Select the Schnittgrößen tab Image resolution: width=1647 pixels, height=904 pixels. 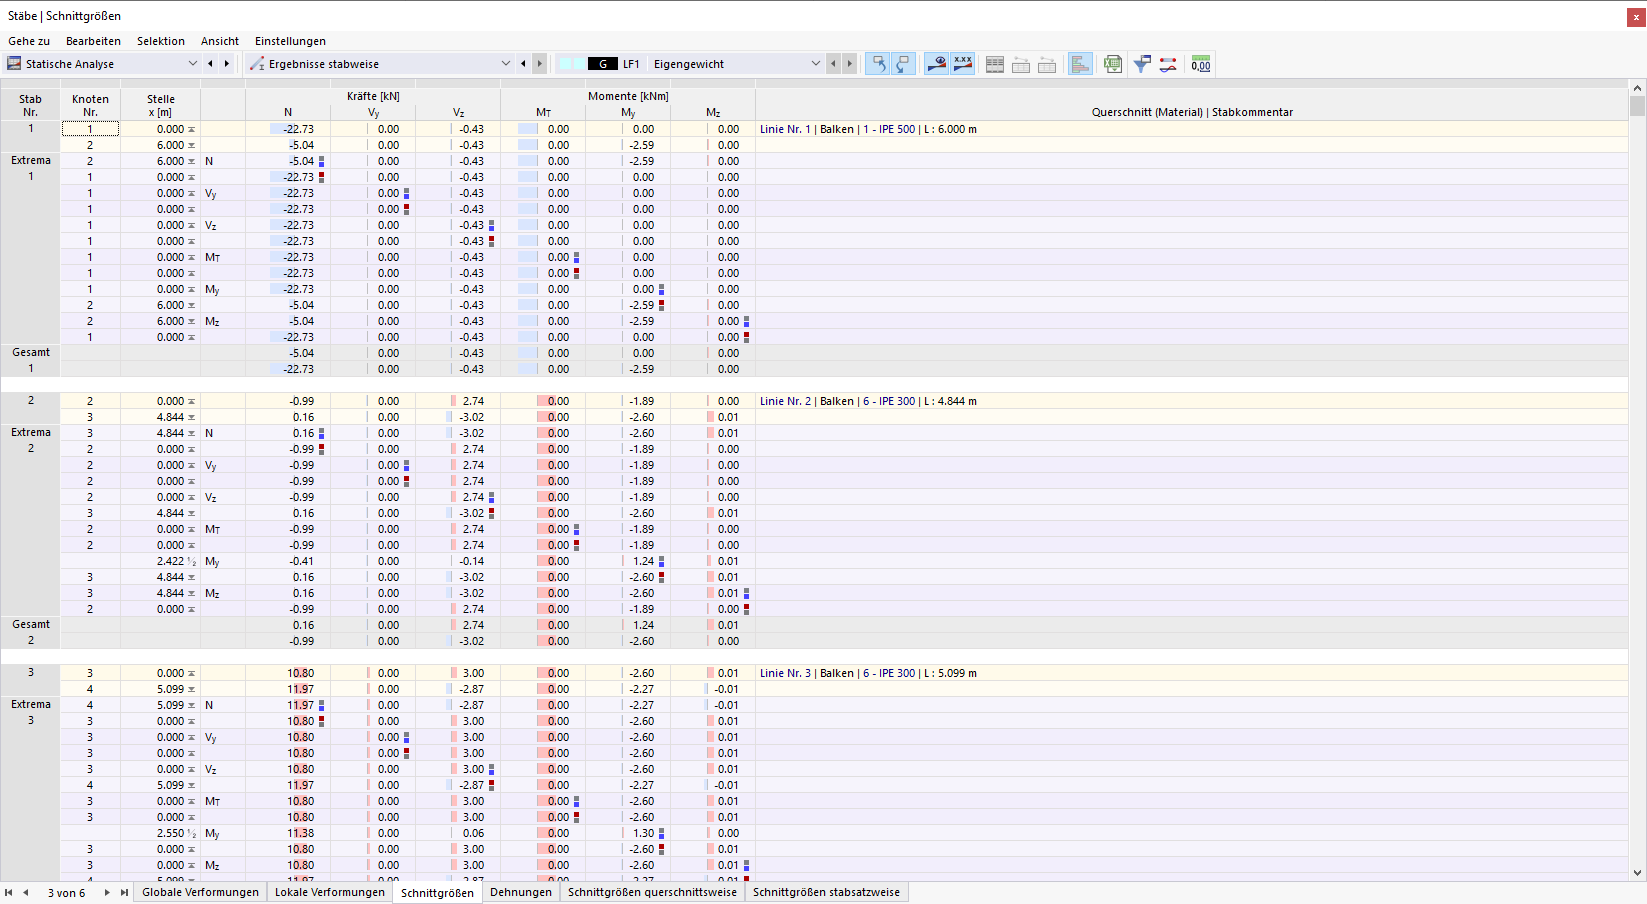(438, 892)
